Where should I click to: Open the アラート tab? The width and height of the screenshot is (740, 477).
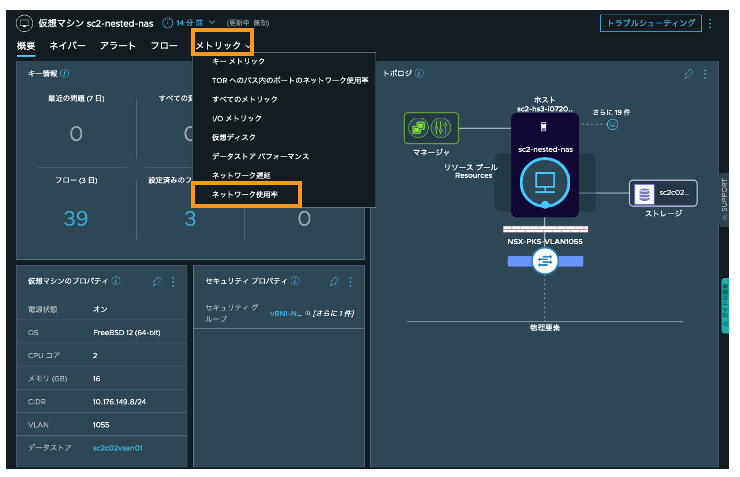click(x=118, y=46)
